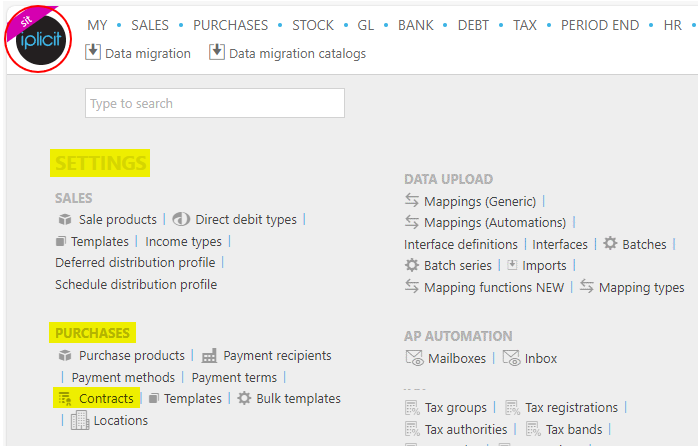Click the Data migration catalogs download icon
Image resolution: width=698 pixels, height=446 pixels.
(217, 52)
